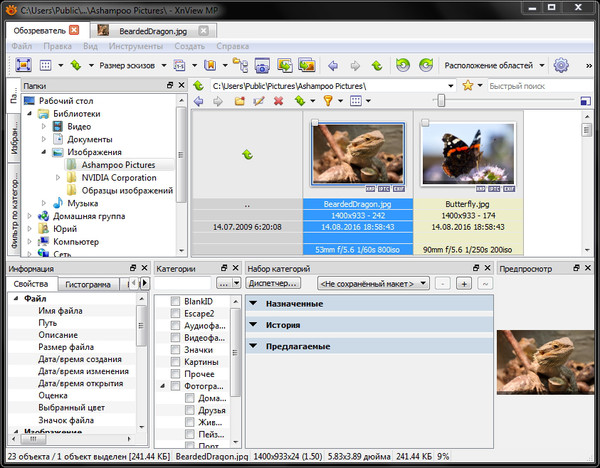
Task: Click the plus button in category set
Action: pos(464,284)
